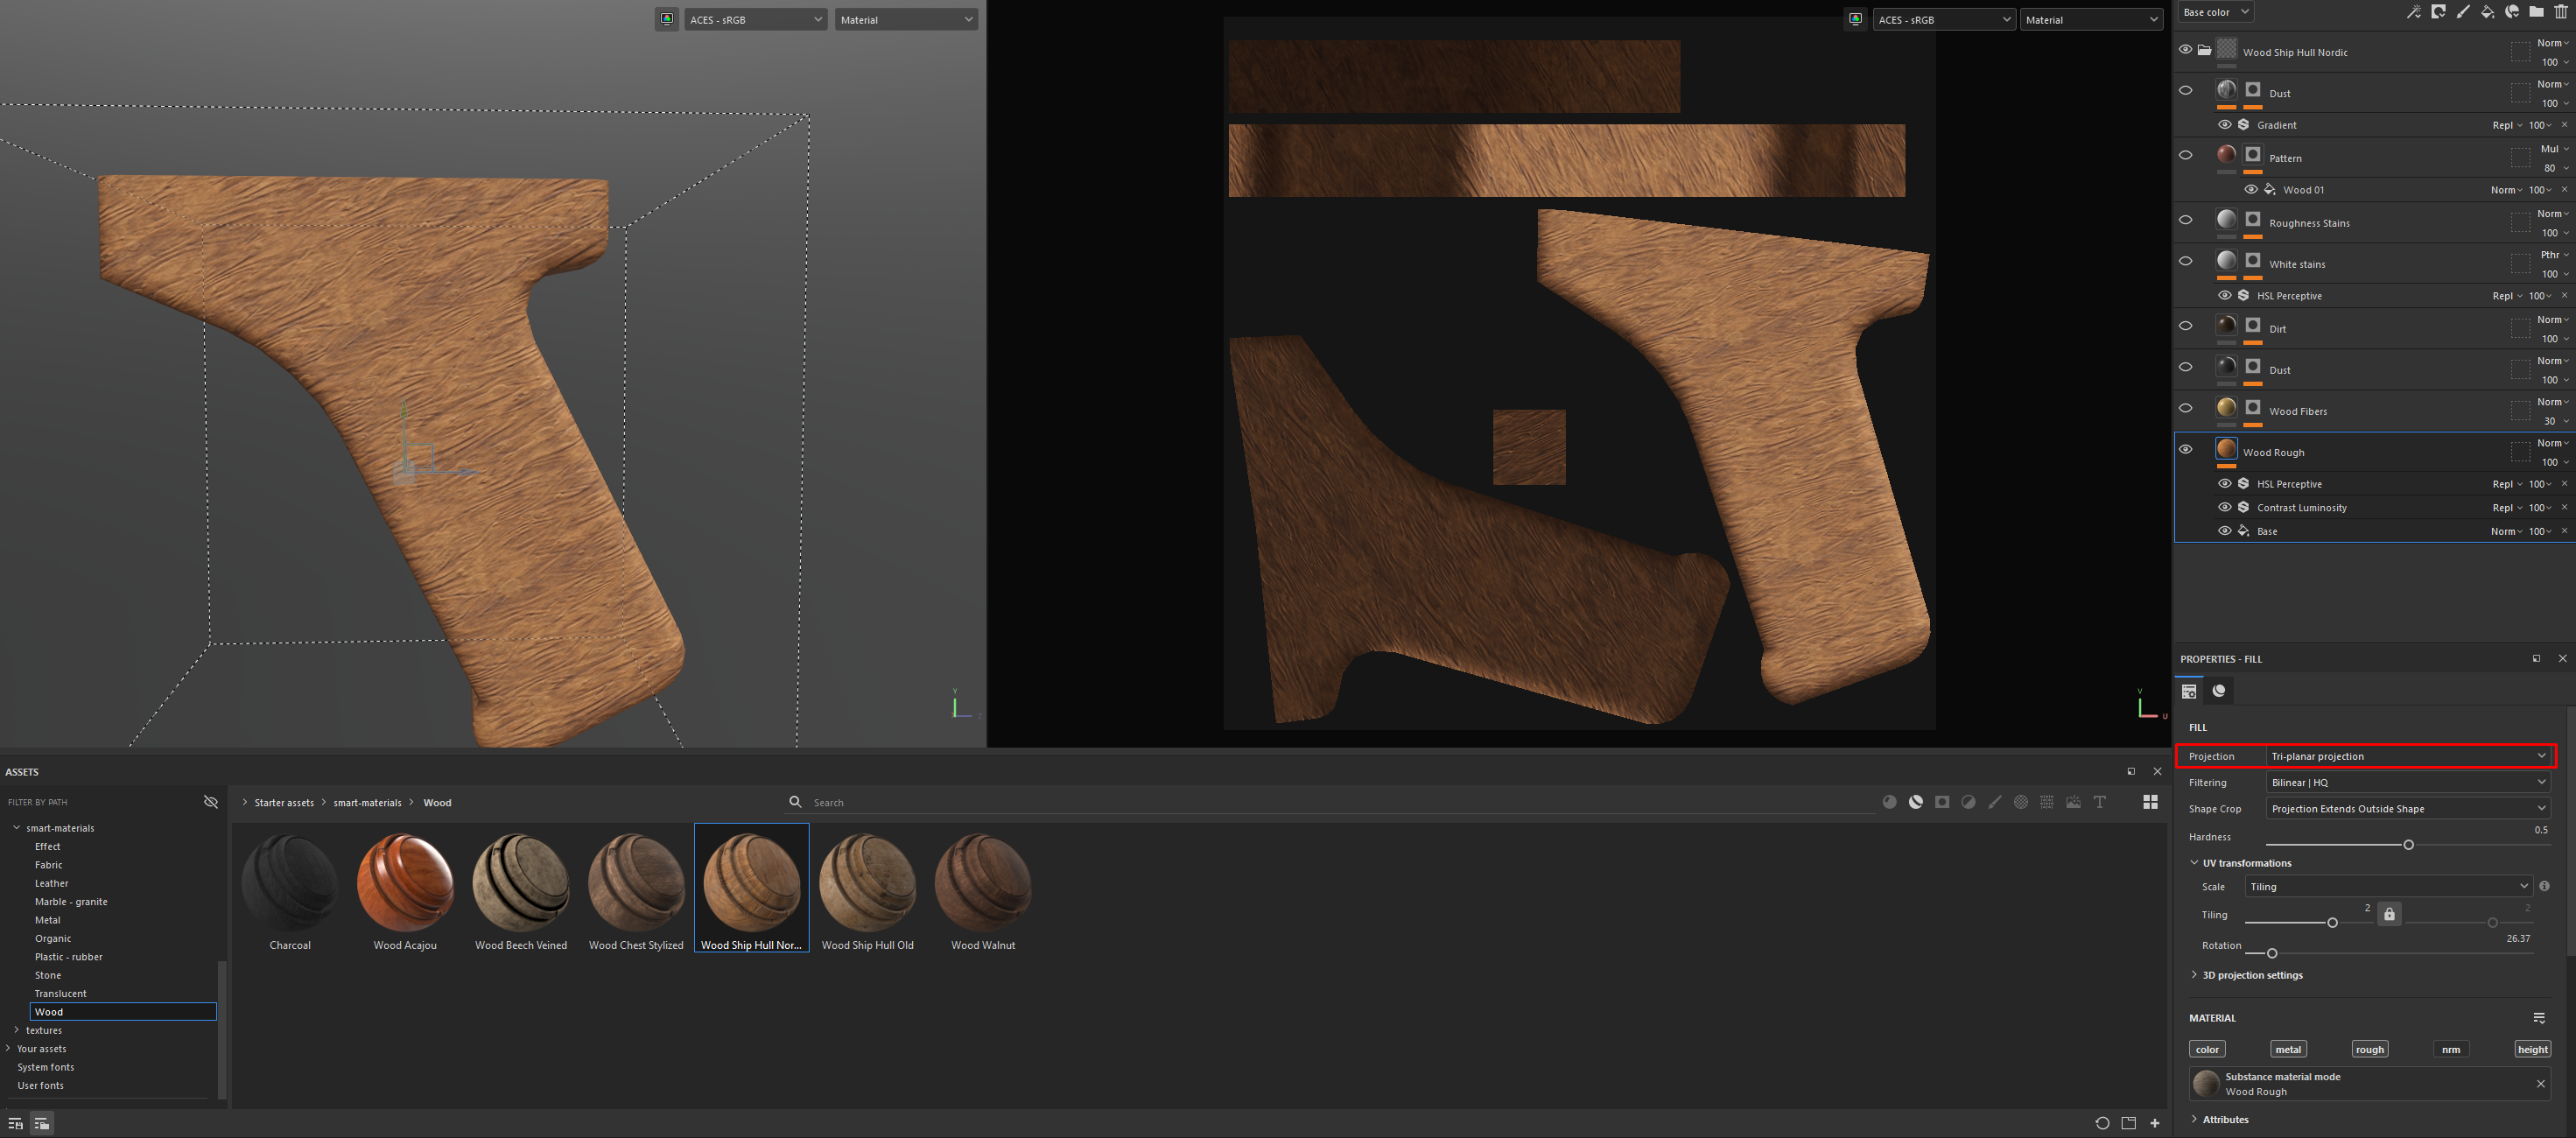The height and width of the screenshot is (1138, 2576).
Task: Toggle visibility of Dirt layer
Action: click(x=2185, y=326)
